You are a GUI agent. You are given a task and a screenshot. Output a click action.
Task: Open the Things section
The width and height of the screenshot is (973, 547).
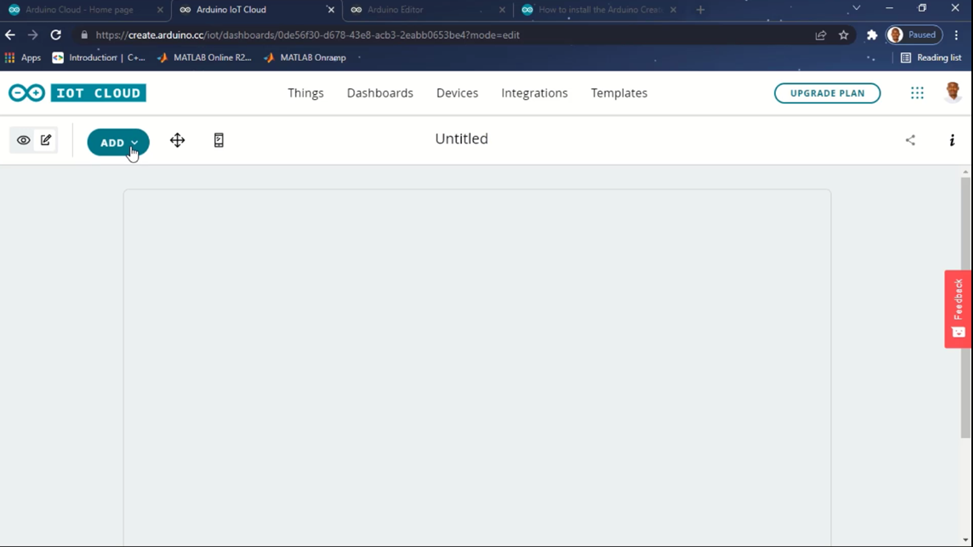pyautogui.click(x=305, y=93)
